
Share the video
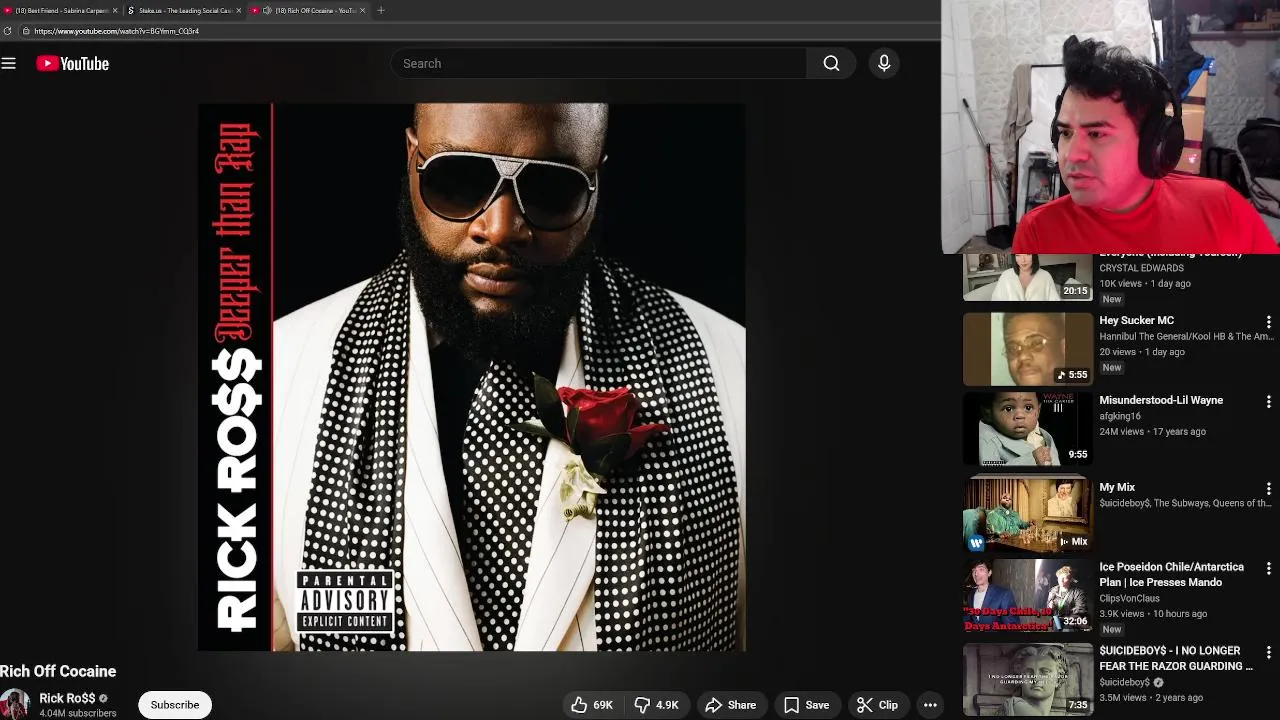coord(730,705)
